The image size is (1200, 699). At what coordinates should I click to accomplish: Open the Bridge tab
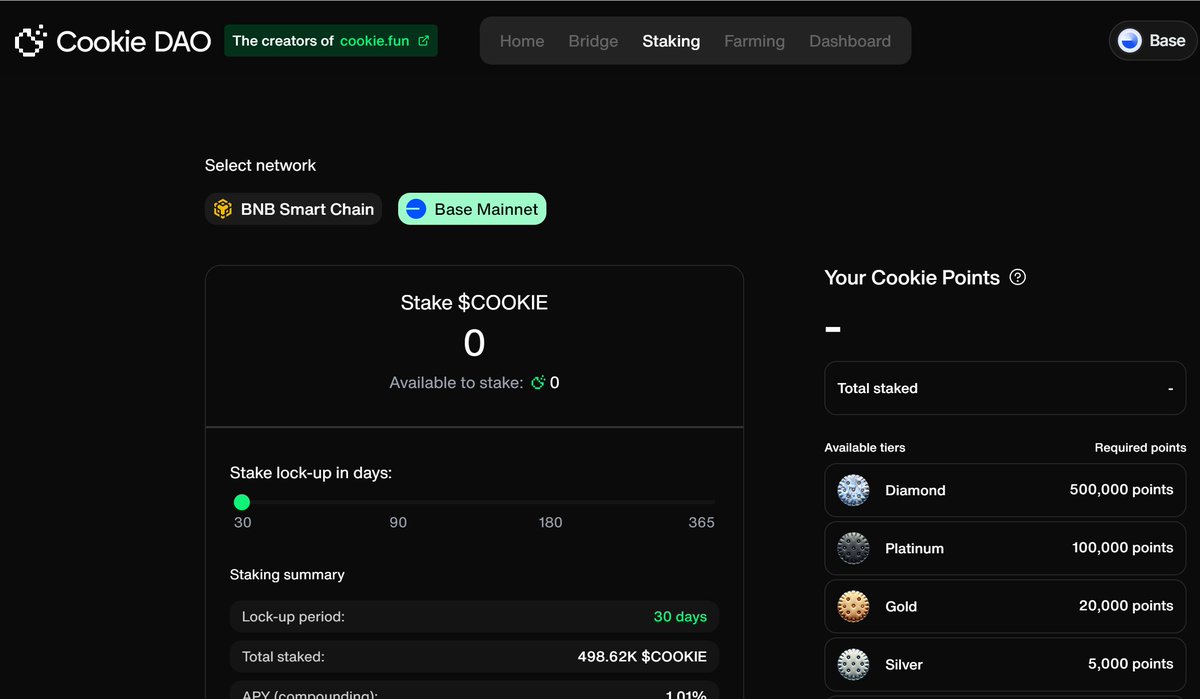[x=593, y=41]
